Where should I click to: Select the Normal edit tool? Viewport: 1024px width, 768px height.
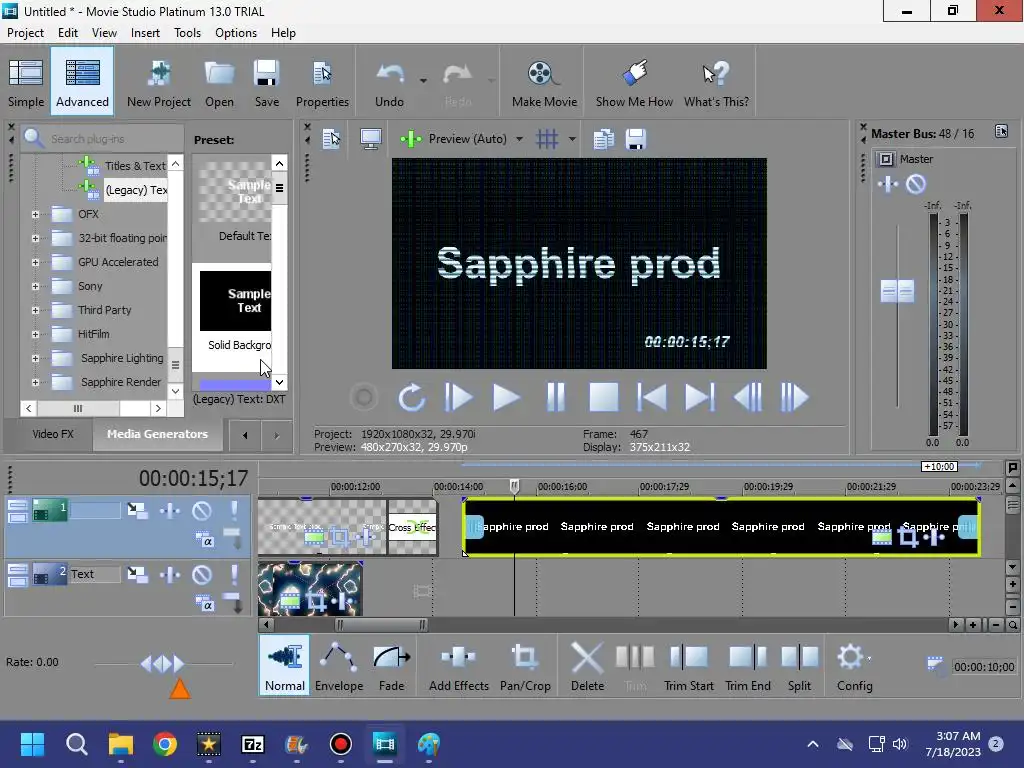tap(285, 667)
